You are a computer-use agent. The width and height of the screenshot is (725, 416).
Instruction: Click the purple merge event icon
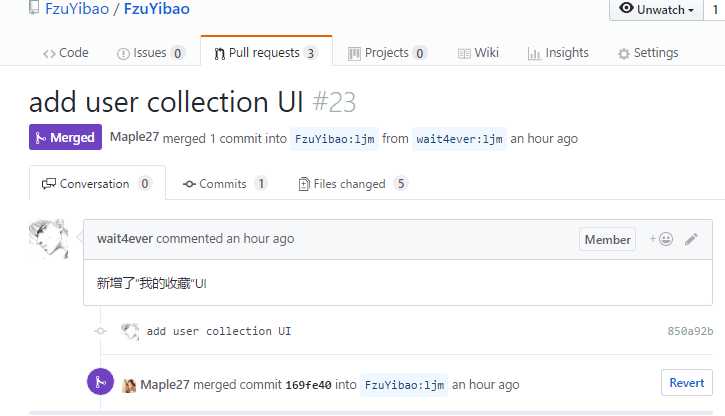100,382
